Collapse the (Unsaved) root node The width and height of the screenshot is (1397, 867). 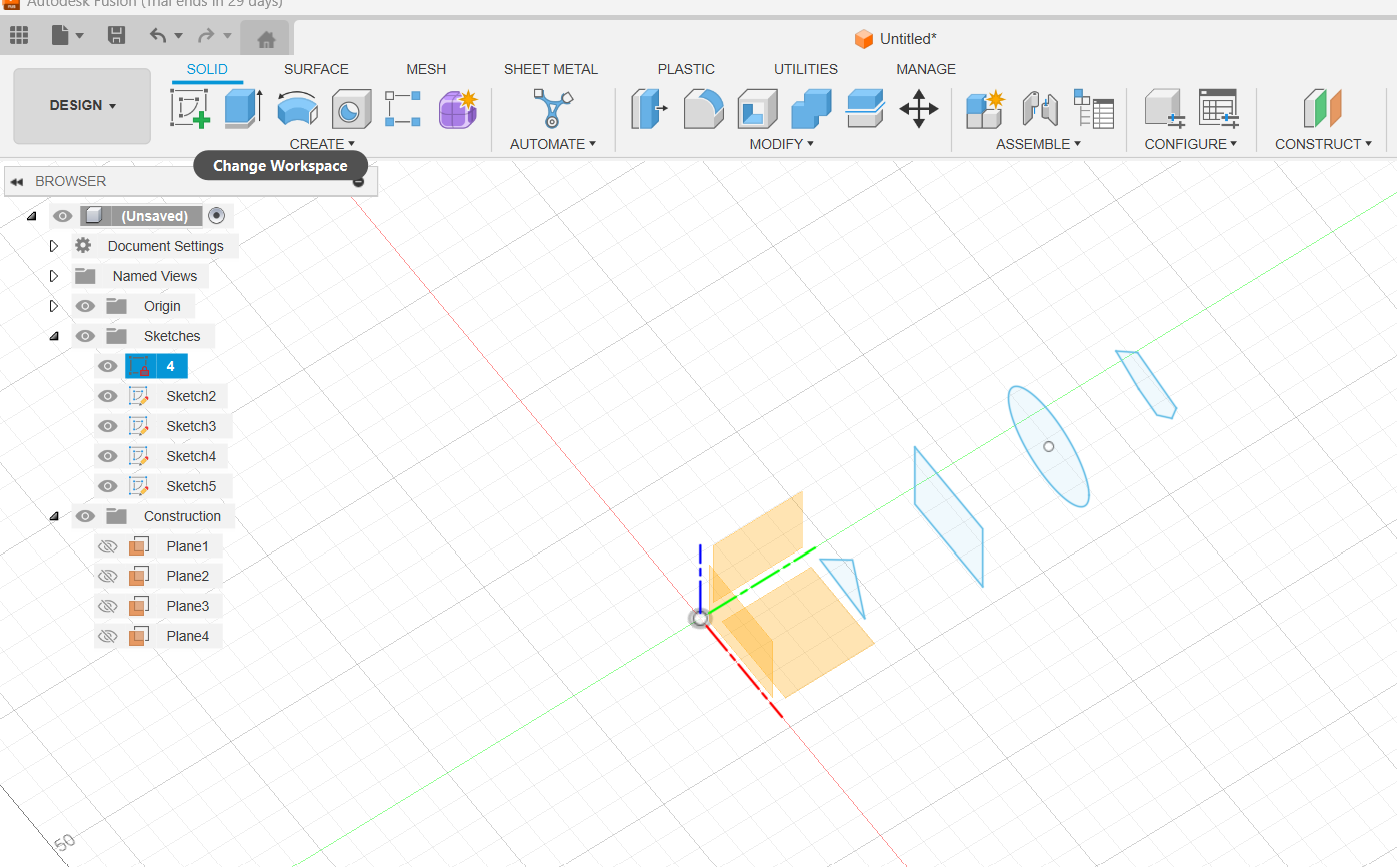pos(31,216)
